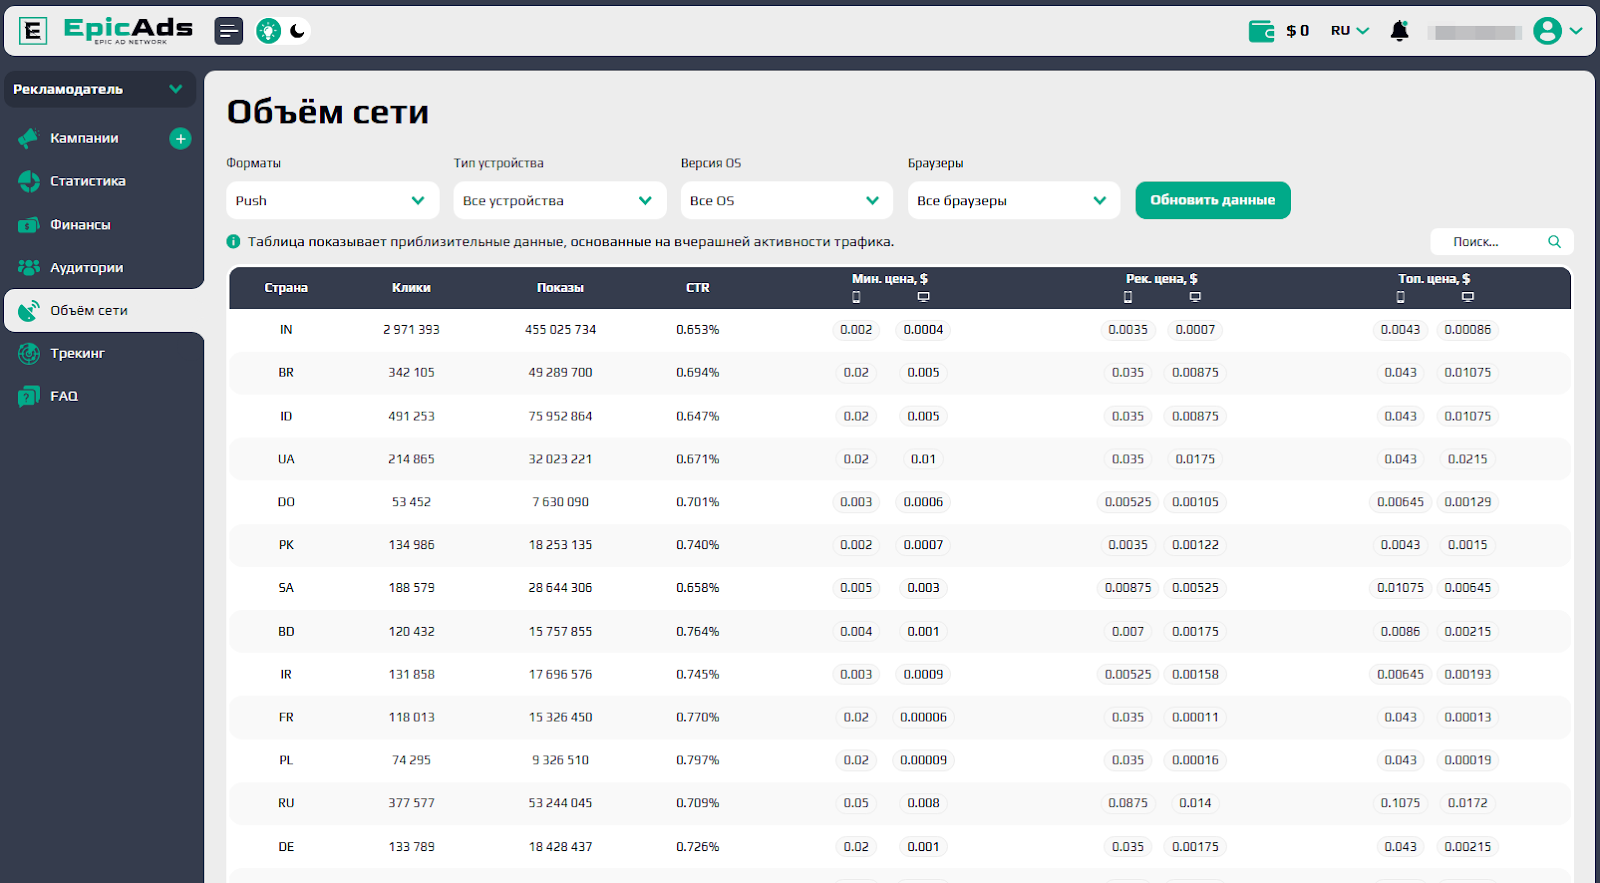Sort by Клики column header

pyautogui.click(x=411, y=288)
